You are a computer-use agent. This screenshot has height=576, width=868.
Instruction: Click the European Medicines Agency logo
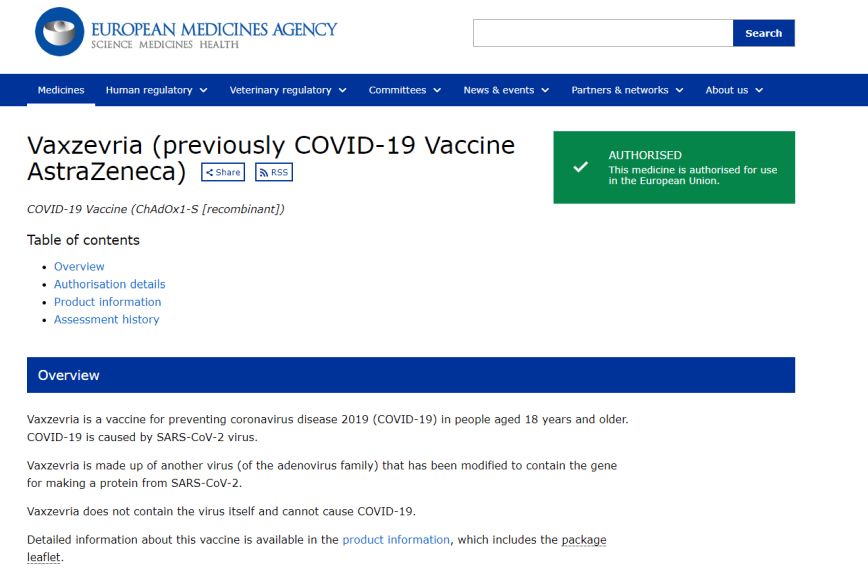[186, 32]
